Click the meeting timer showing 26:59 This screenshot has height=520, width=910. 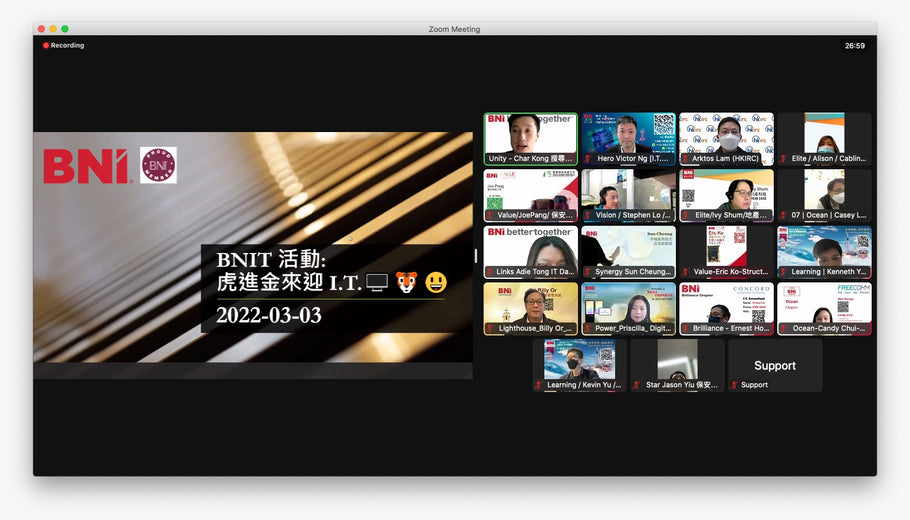coord(854,45)
